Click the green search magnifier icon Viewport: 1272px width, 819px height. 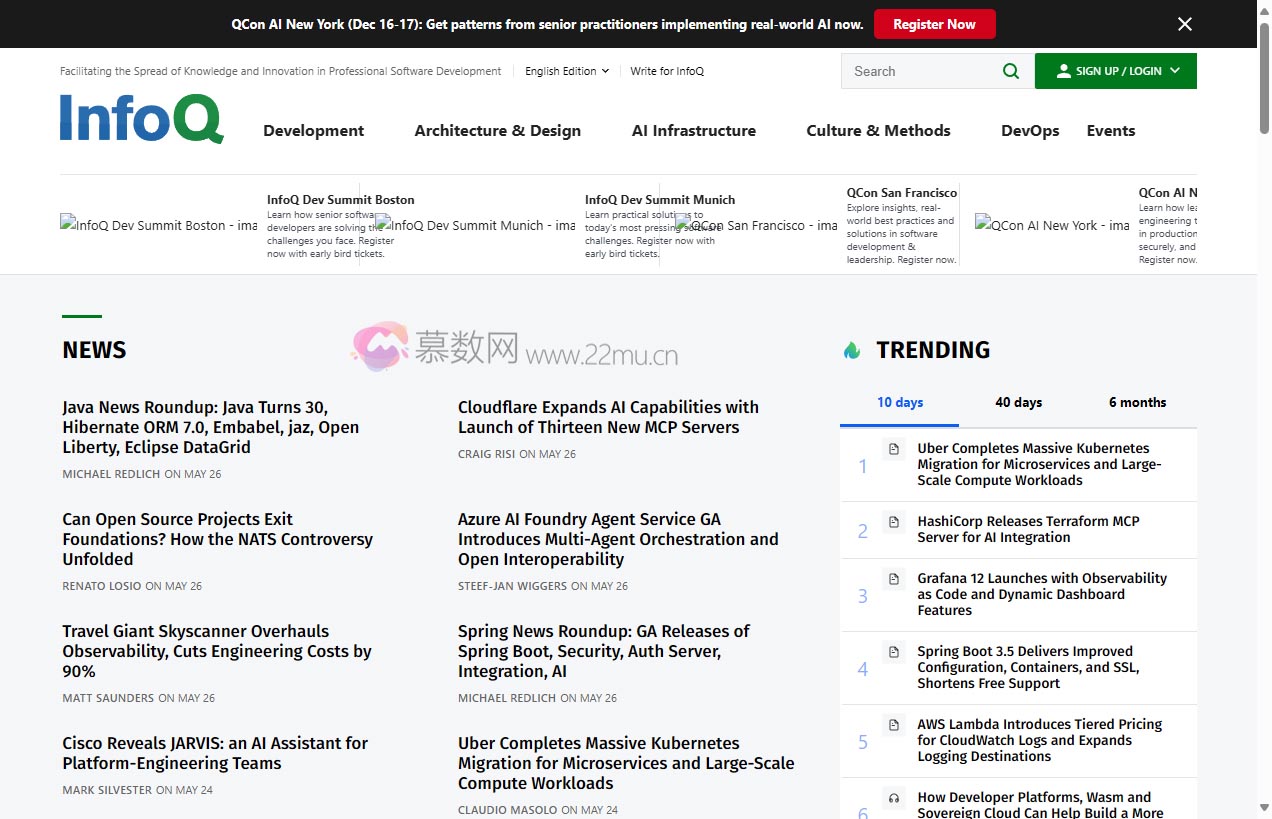[x=1011, y=71]
